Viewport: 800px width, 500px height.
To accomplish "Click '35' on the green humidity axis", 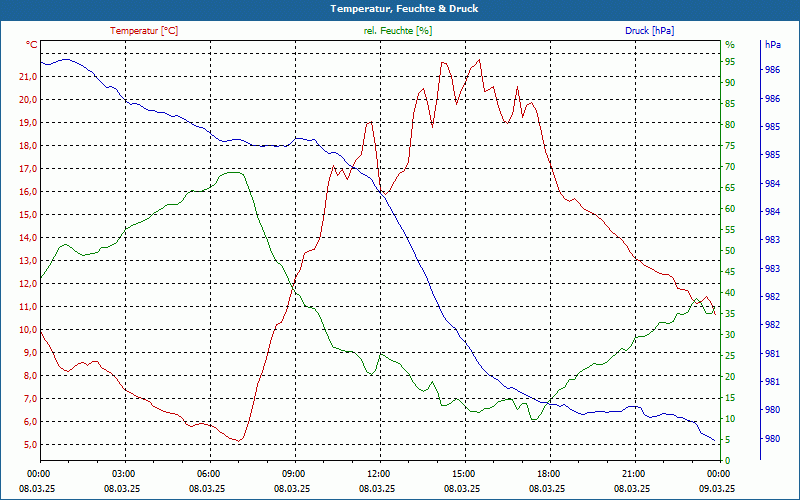I will 731,314.
